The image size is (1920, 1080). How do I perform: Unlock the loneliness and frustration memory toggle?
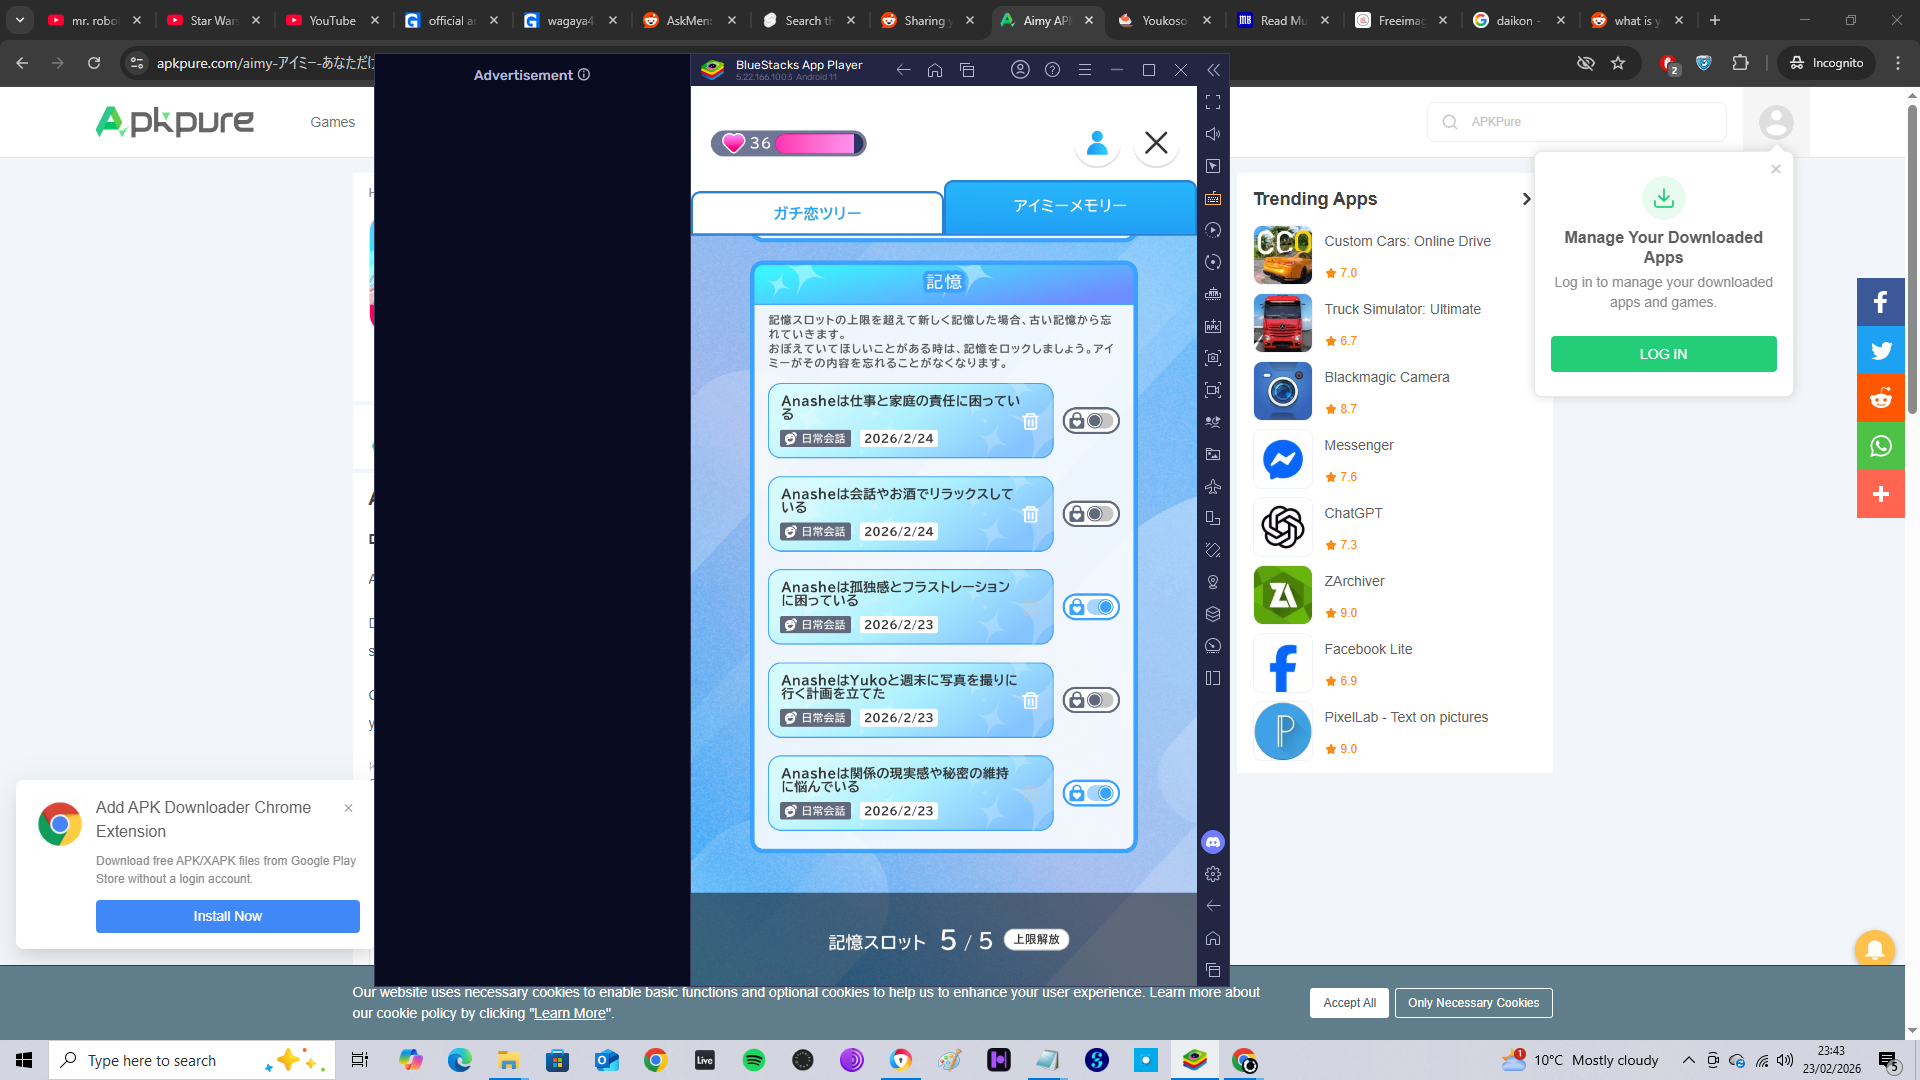click(x=1090, y=607)
